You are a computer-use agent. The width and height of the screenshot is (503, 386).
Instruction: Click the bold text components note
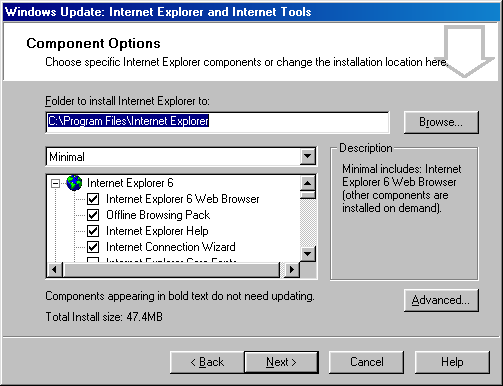click(x=180, y=296)
